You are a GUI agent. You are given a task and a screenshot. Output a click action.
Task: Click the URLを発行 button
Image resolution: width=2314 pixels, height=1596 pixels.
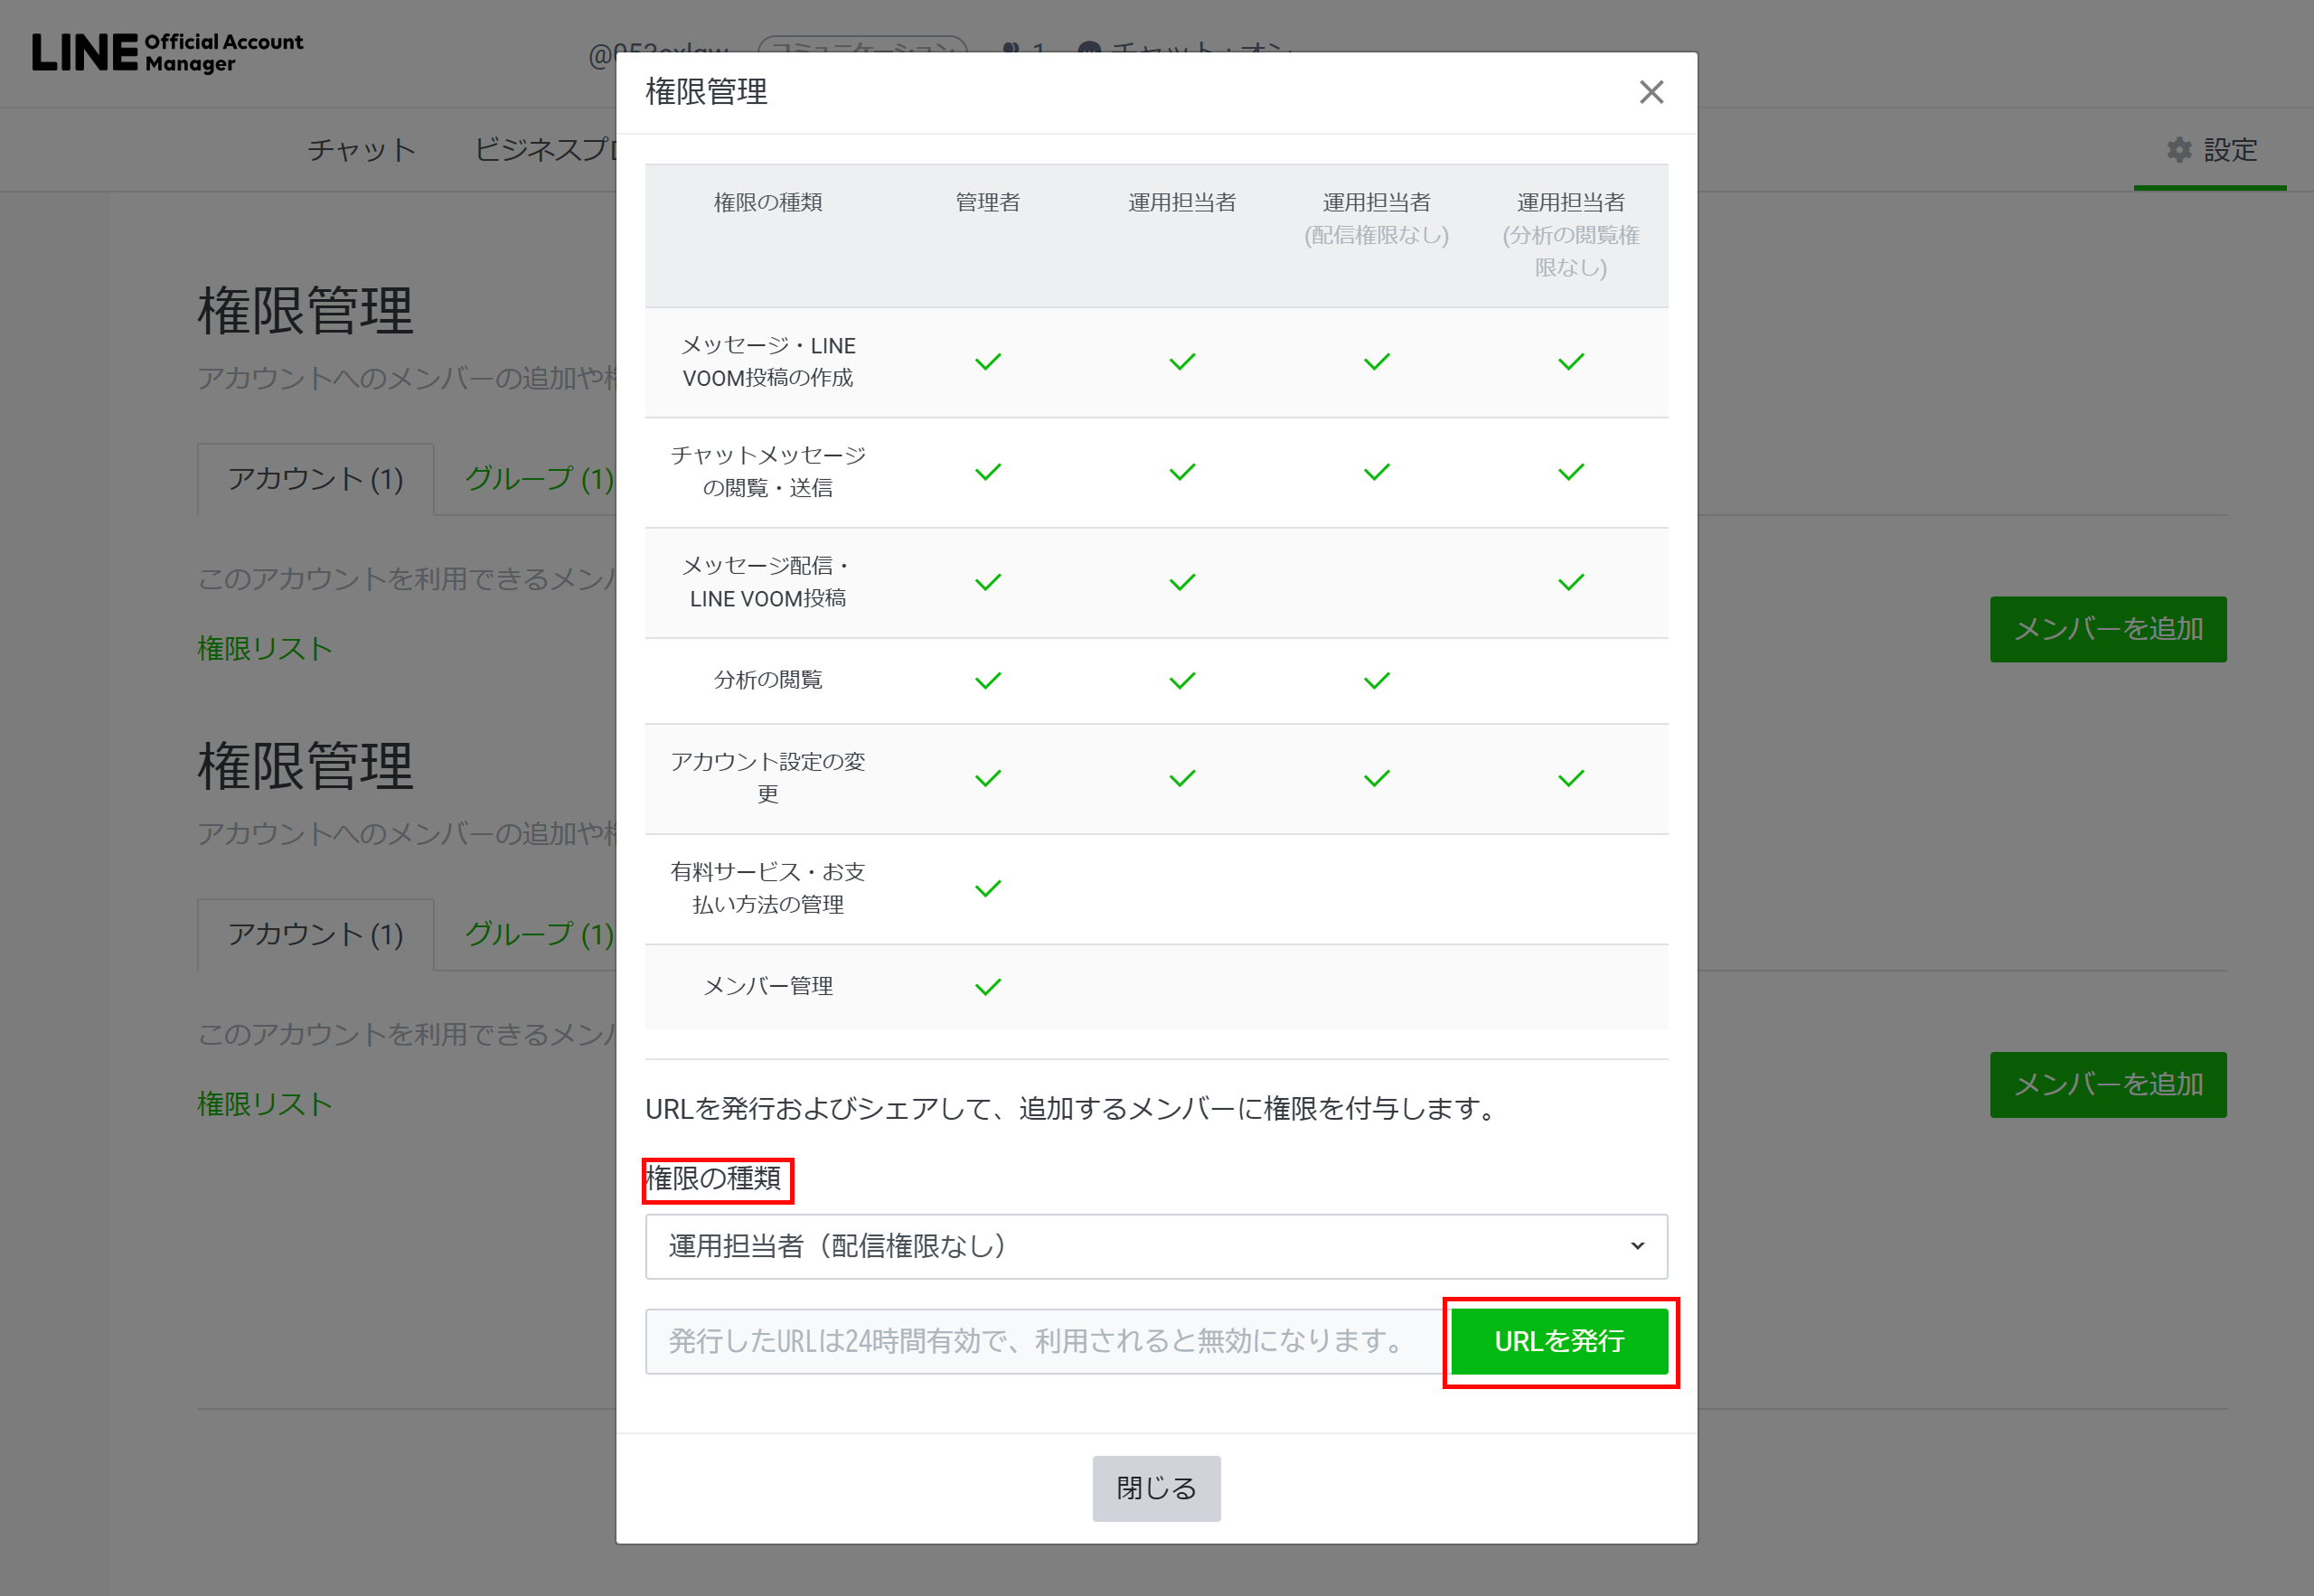1560,1342
